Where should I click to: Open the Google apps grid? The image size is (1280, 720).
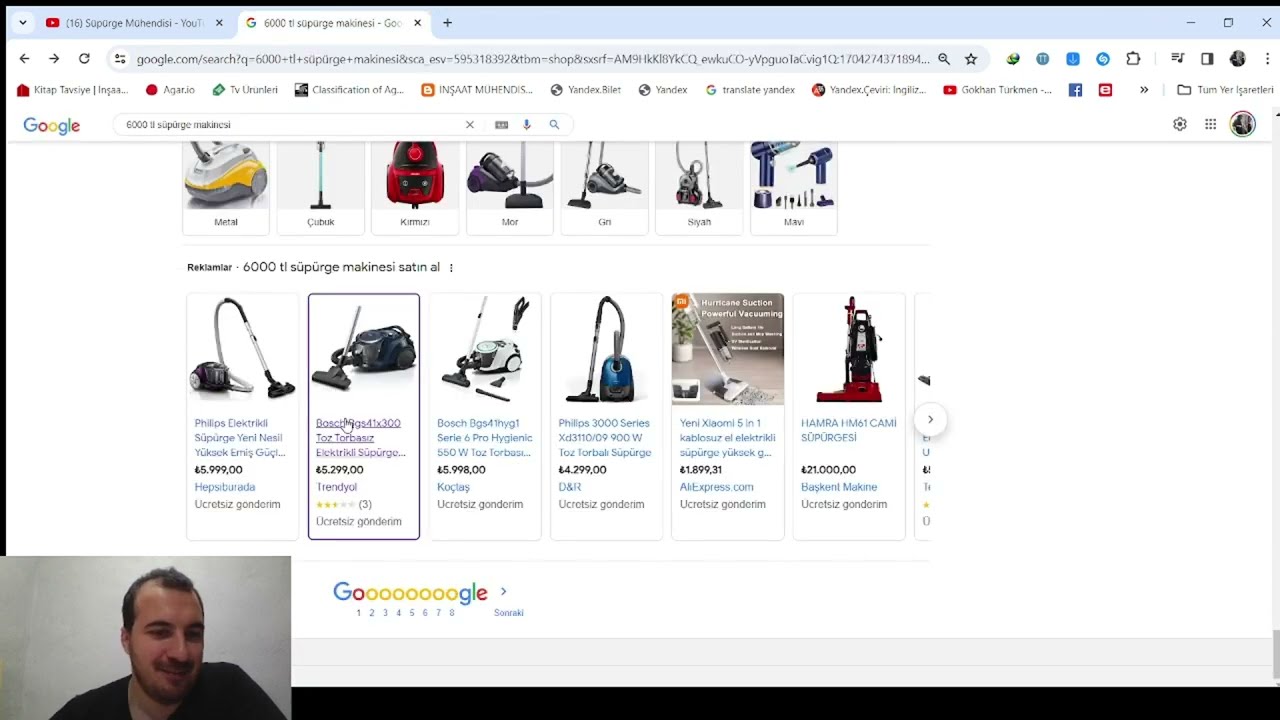click(x=1211, y=124)
